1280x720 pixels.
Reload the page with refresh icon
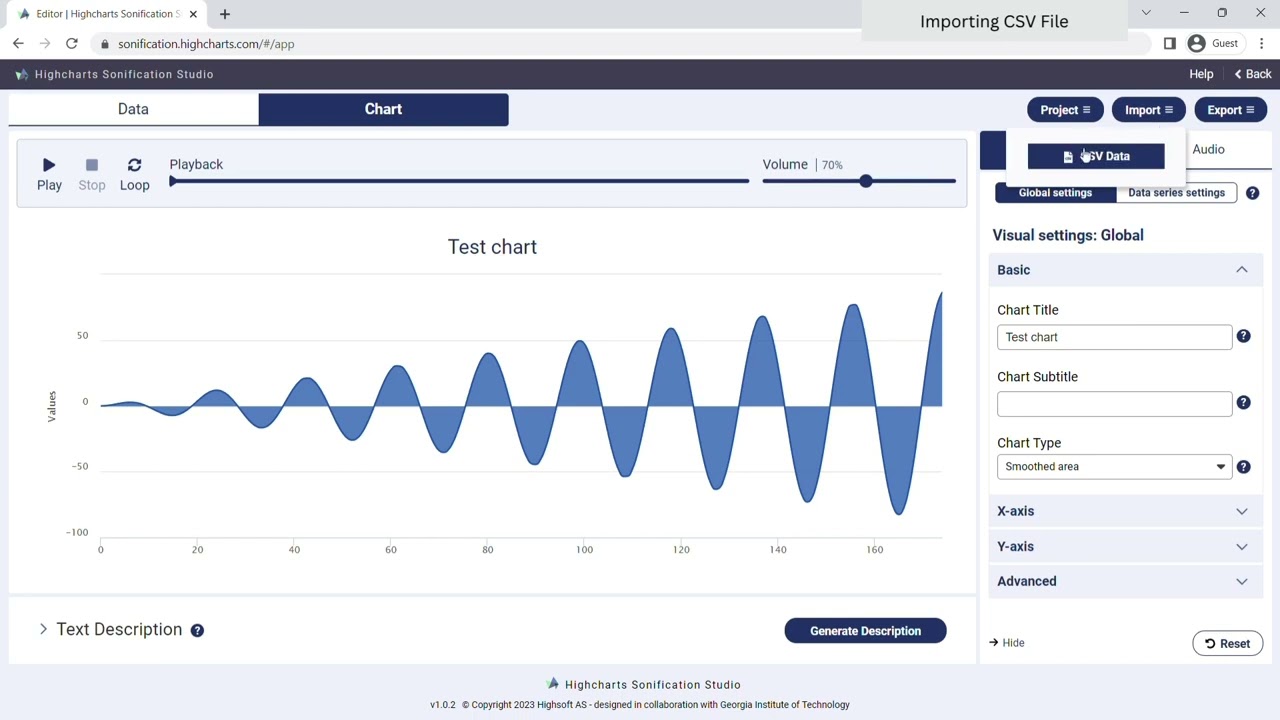point(72,44)
